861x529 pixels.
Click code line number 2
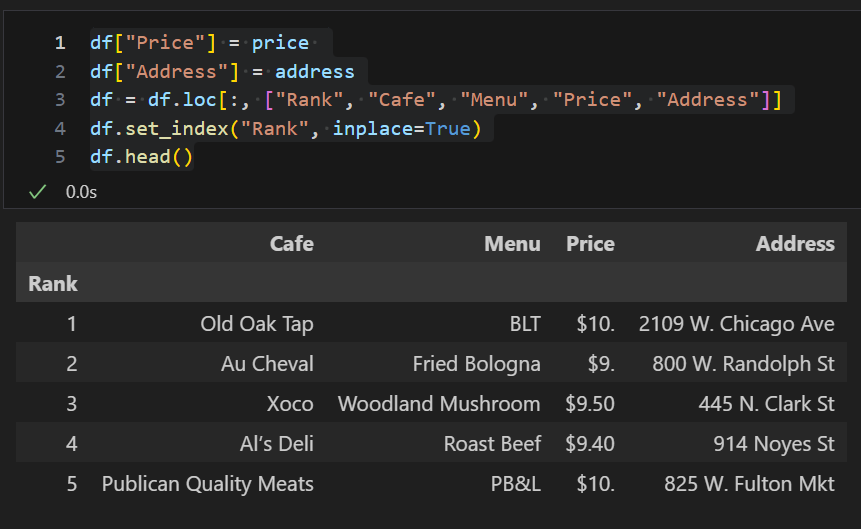(x=60, y=71)
